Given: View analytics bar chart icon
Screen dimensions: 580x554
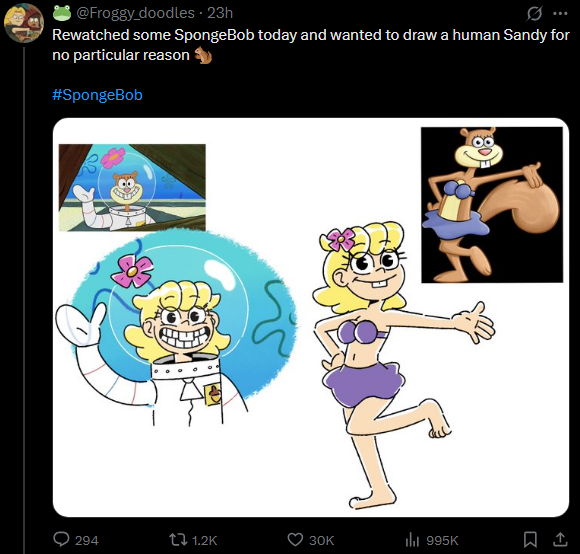Looking at the screenshot, I should pyautogui.click(x=412, y=540).
